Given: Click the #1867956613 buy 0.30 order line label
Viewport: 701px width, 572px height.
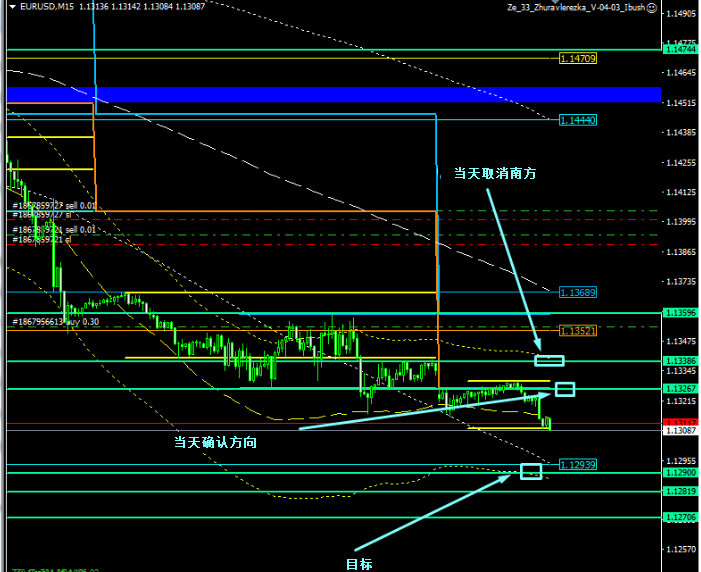Looking at the screenshot, I should [x=56, y=322].
